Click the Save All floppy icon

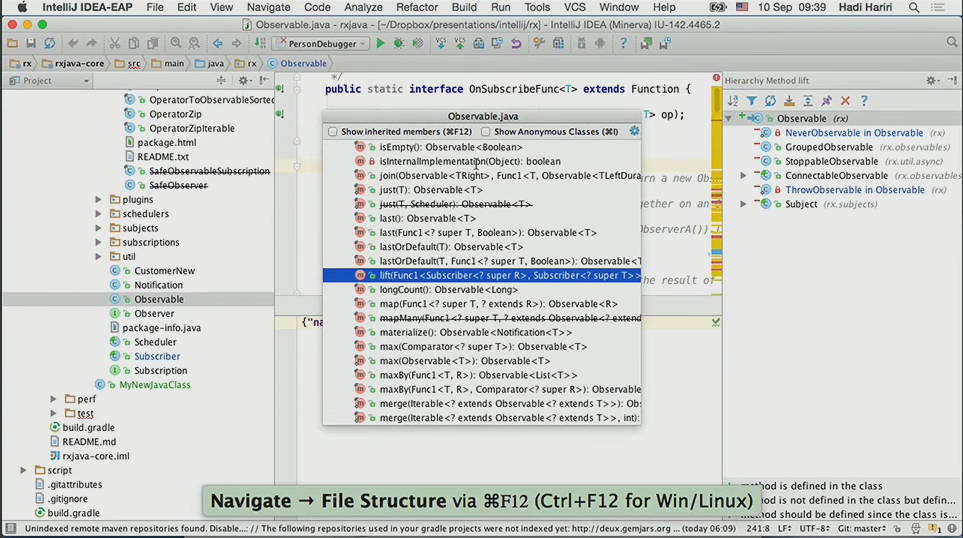pos(31,44)
